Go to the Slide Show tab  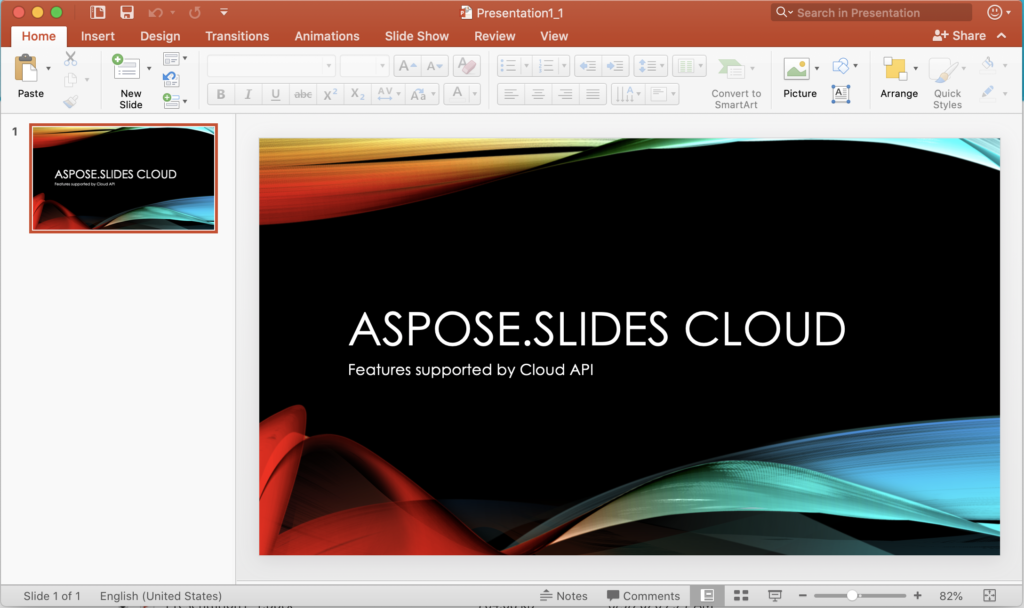pos(417,36)
